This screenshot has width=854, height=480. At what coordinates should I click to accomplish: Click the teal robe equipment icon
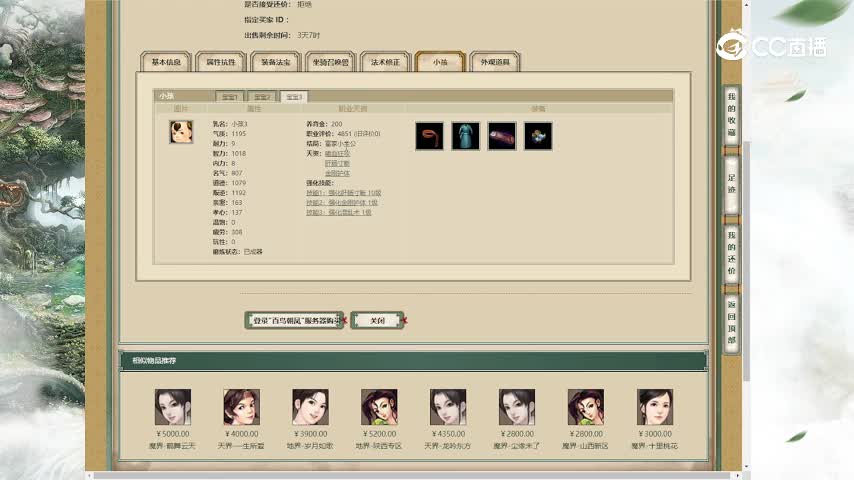coord(466,136)
